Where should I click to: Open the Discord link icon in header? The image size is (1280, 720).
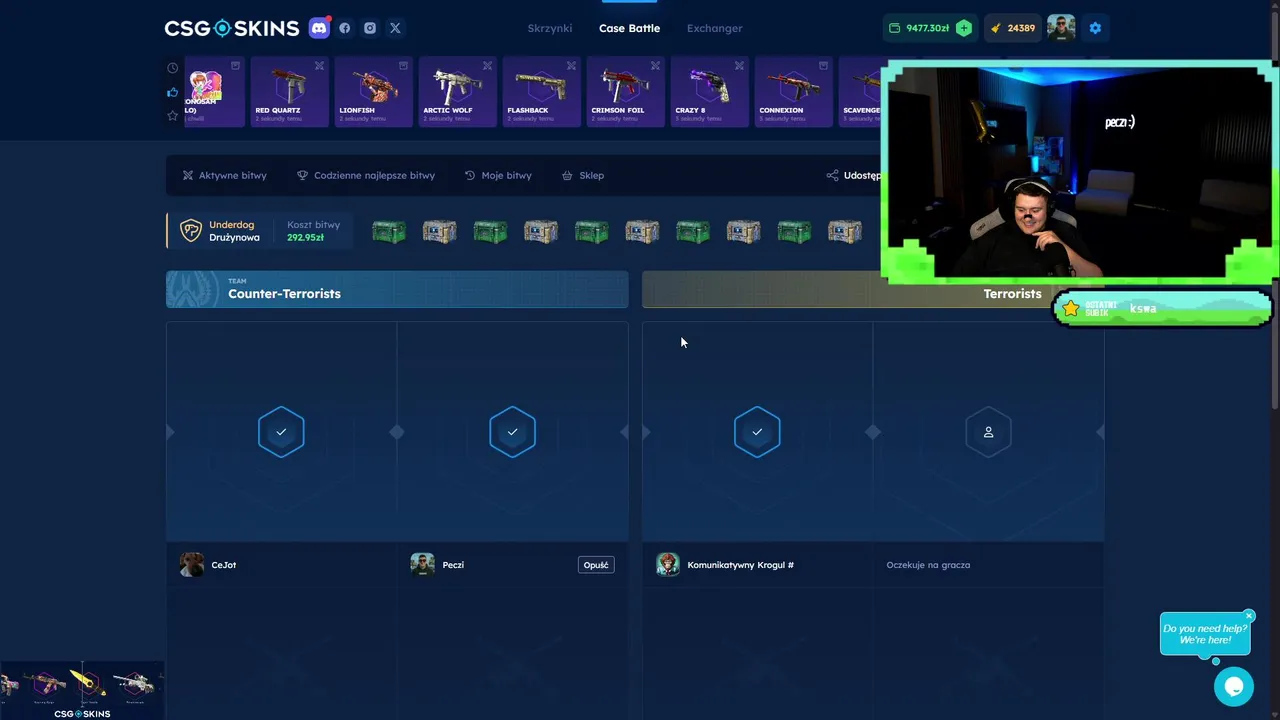coord(319,28)
